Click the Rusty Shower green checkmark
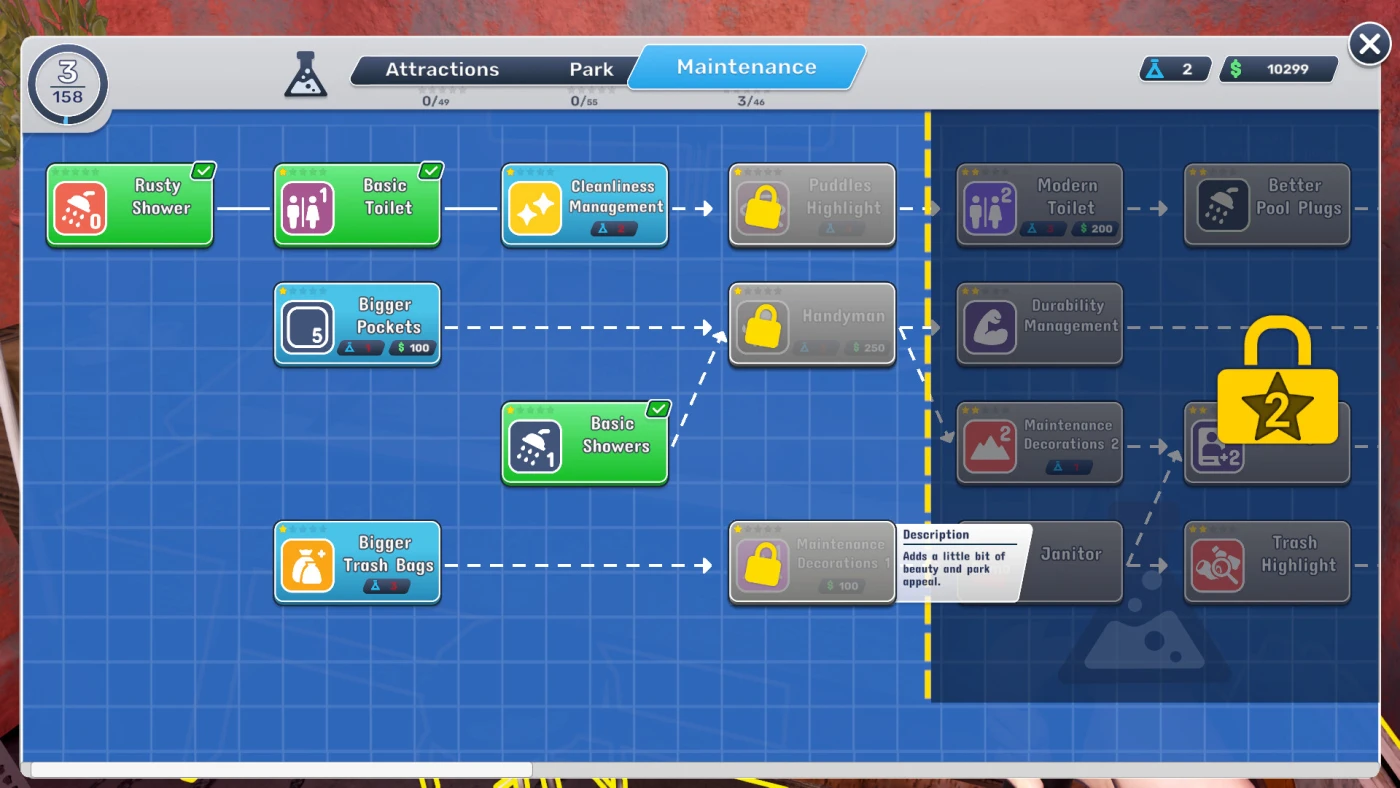Screen dimensions: 1400x788 [x=203, y=171]
